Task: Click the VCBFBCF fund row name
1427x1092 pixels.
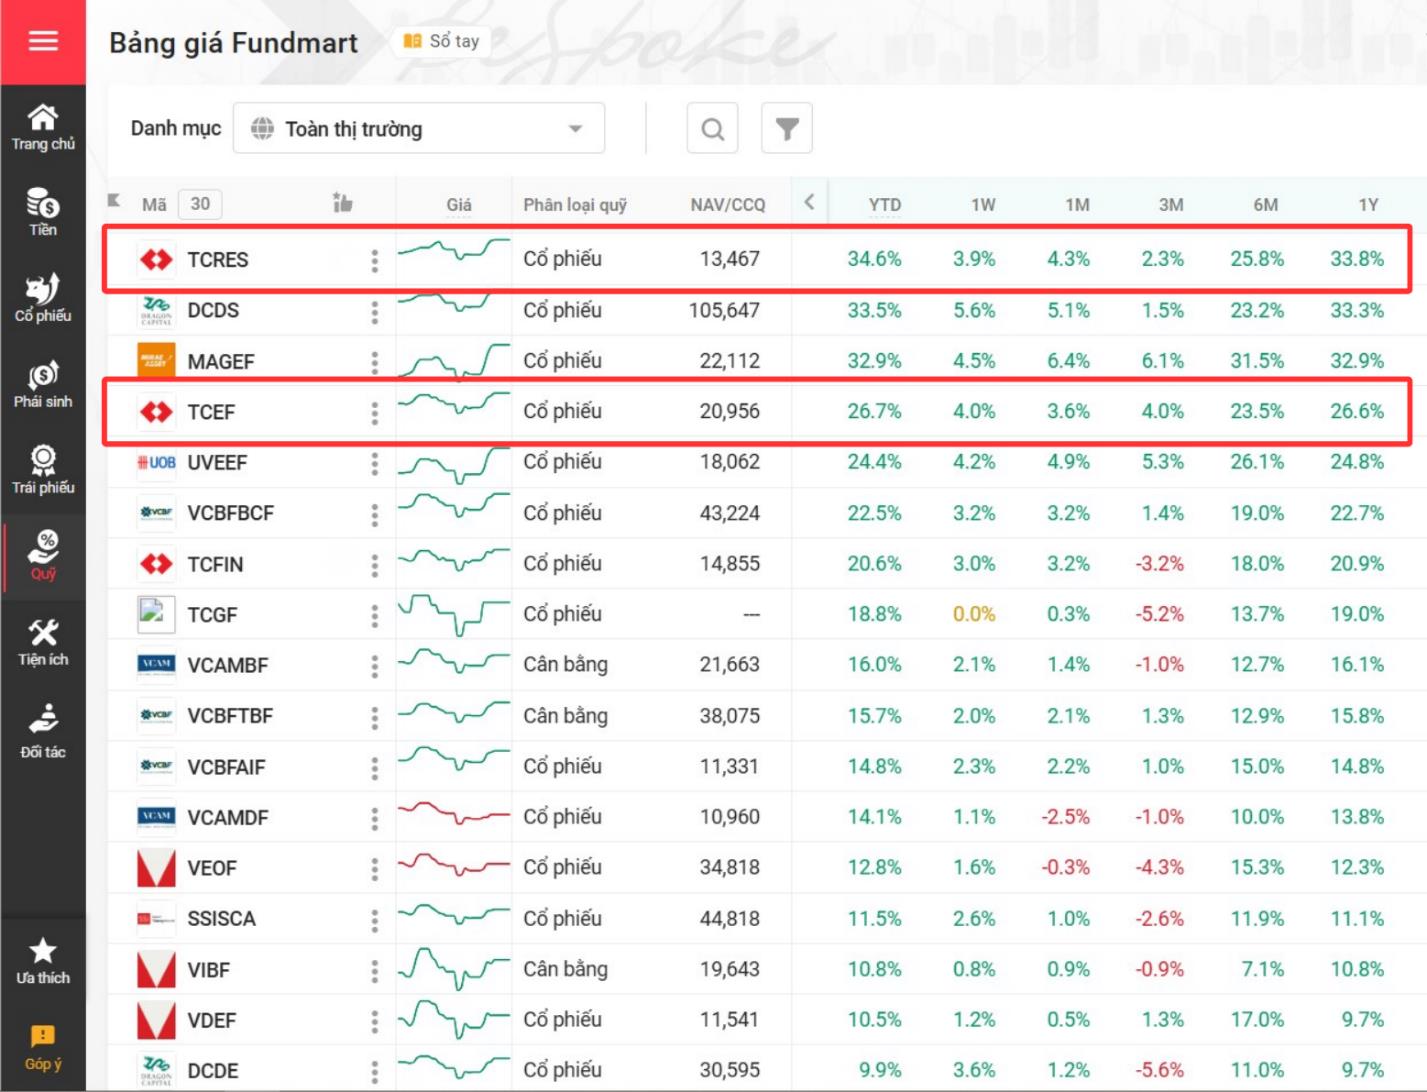Action: point(230,513)
